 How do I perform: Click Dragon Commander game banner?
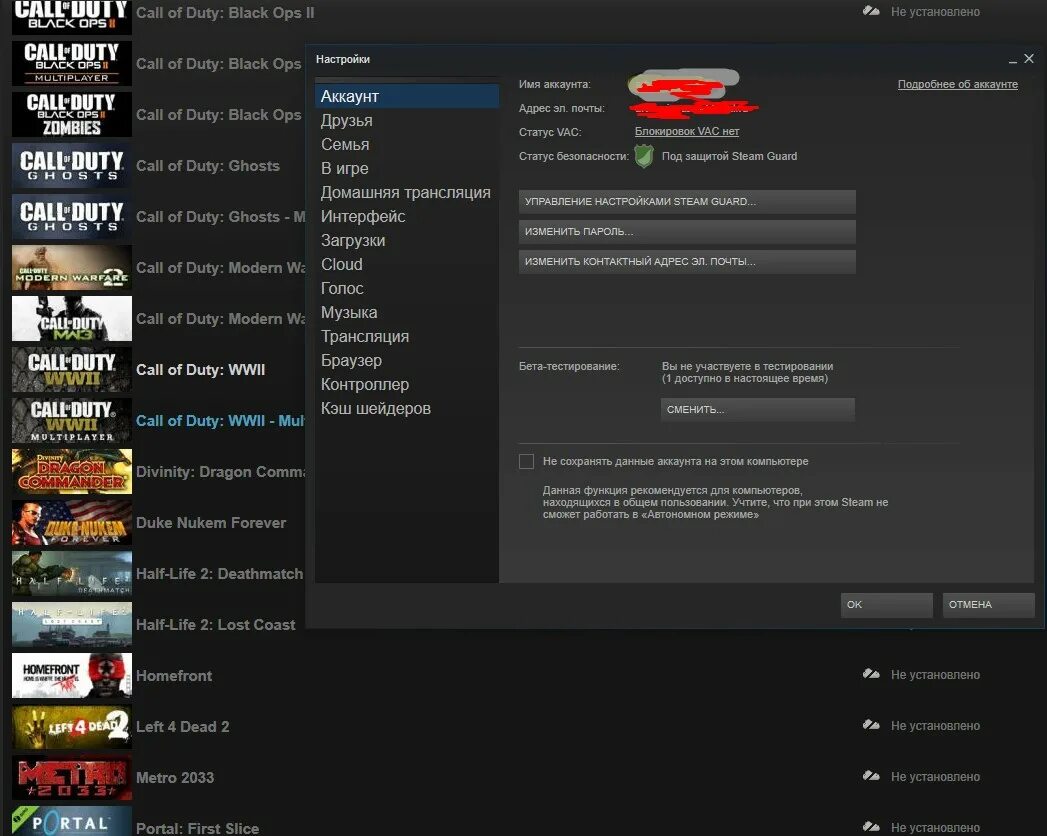72,471
